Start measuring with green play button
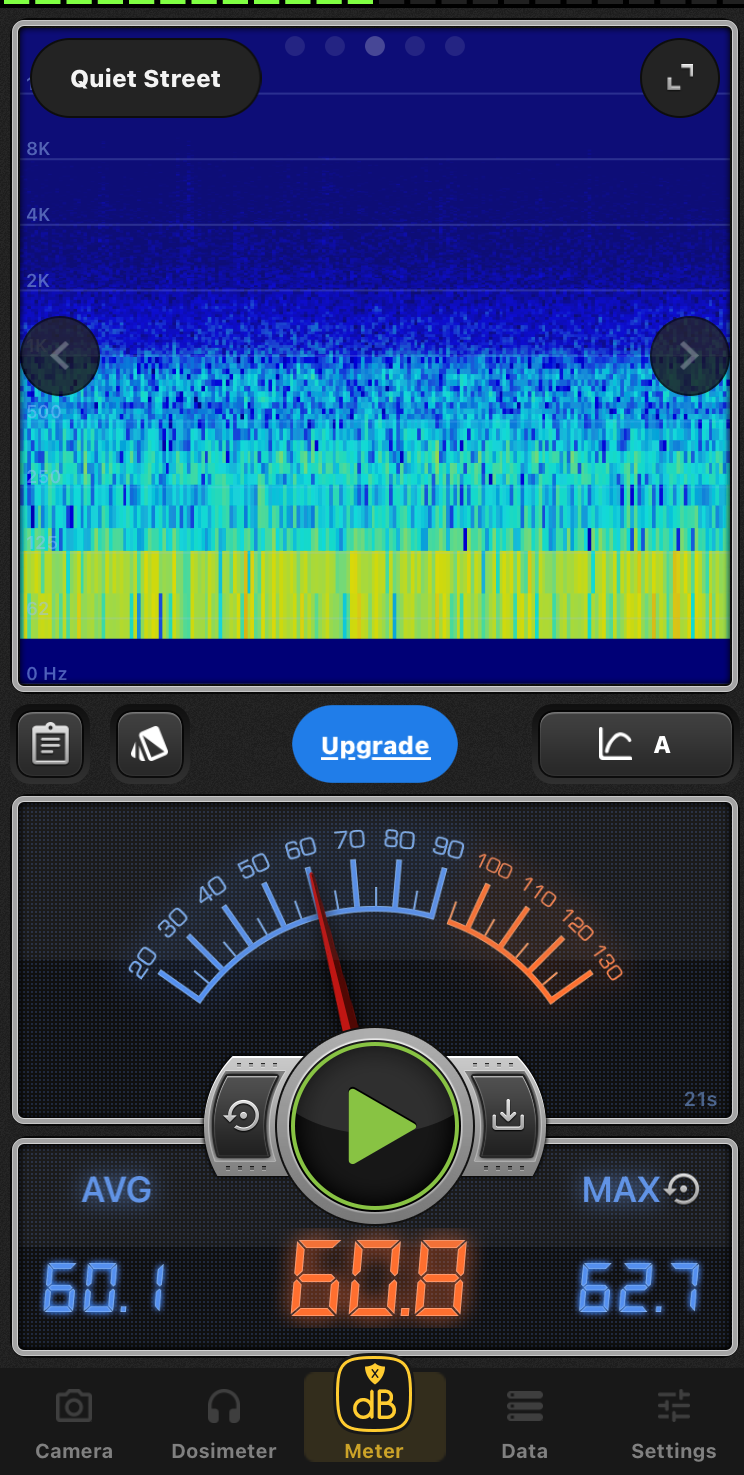Image resolution: width=744 pixels, height=1475 pixels. coord(375,1126)
